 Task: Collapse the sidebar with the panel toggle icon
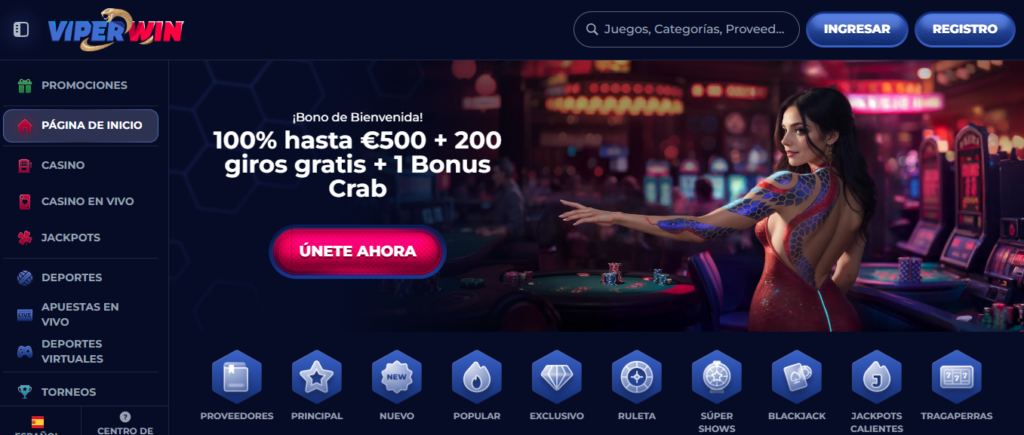(x=21, y=29)
